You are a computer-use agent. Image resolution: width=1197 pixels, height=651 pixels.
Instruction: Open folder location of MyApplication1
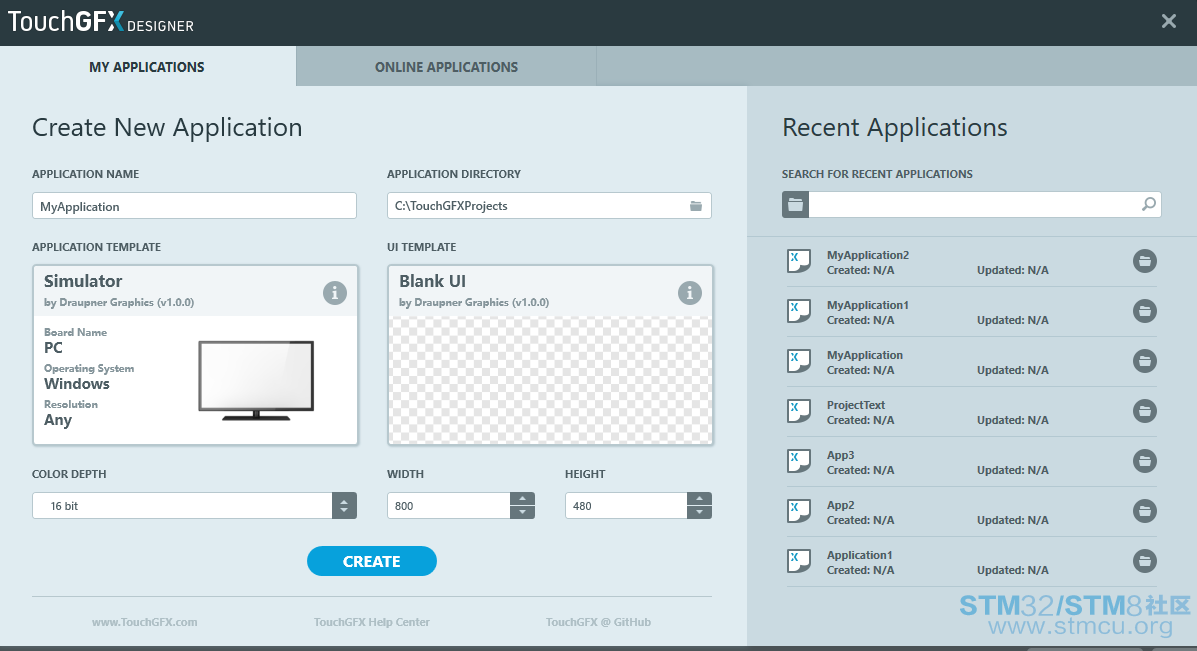(1144, 311)
